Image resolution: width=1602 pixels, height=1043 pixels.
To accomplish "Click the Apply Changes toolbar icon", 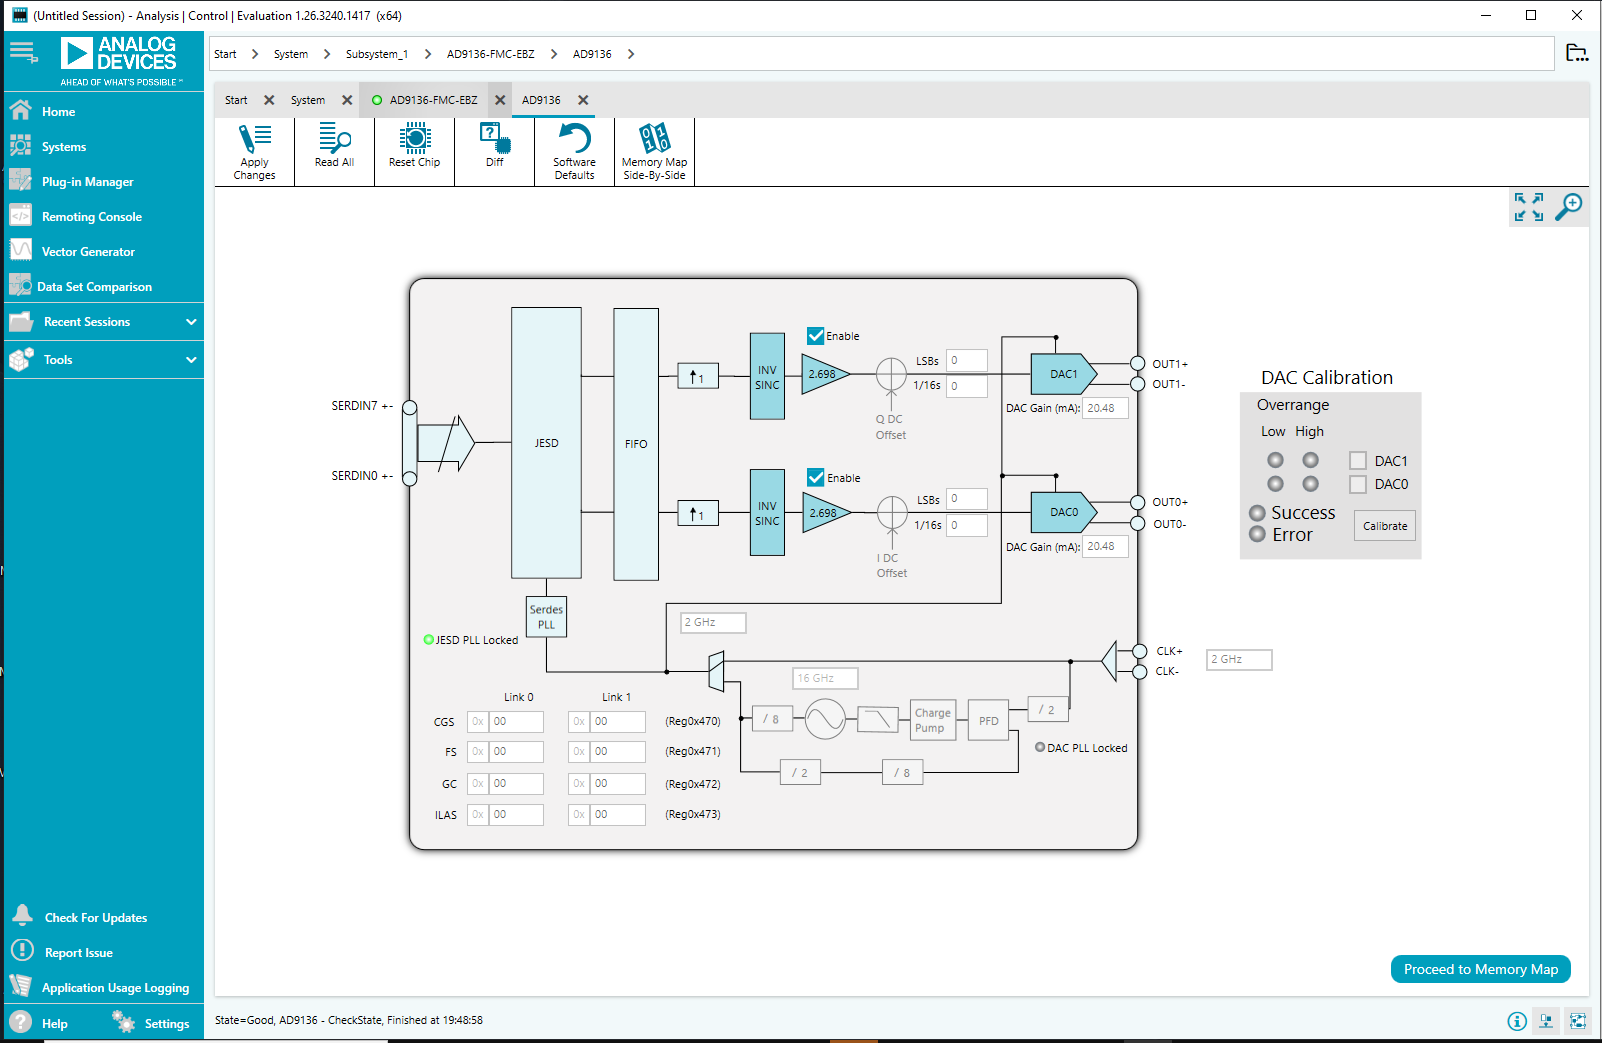I will (254, 140).
